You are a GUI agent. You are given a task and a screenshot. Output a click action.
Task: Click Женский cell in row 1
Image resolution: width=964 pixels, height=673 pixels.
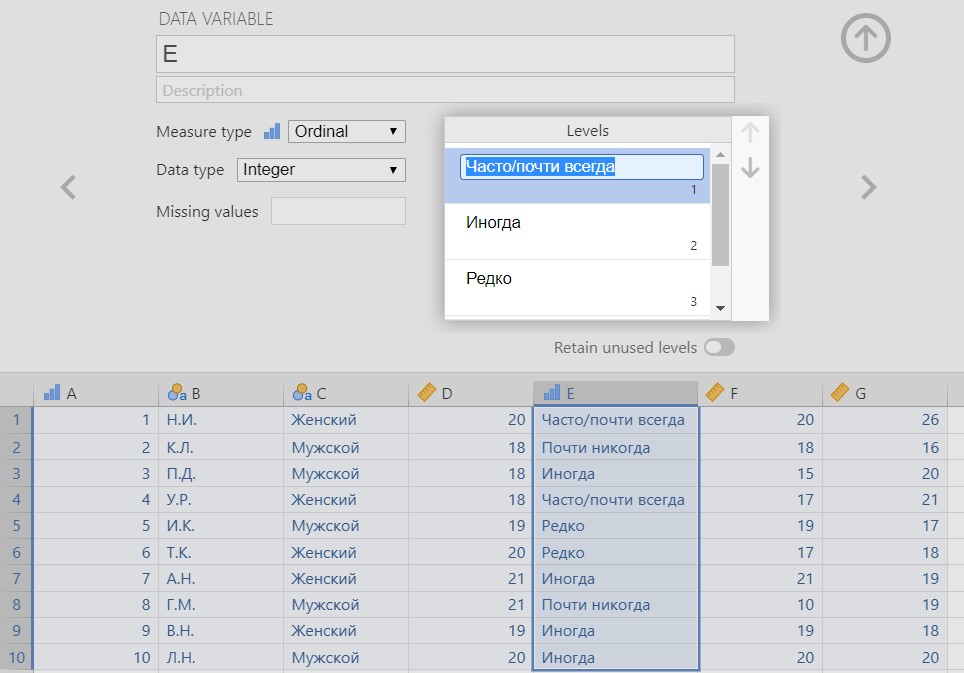click(x=346, y=420)
